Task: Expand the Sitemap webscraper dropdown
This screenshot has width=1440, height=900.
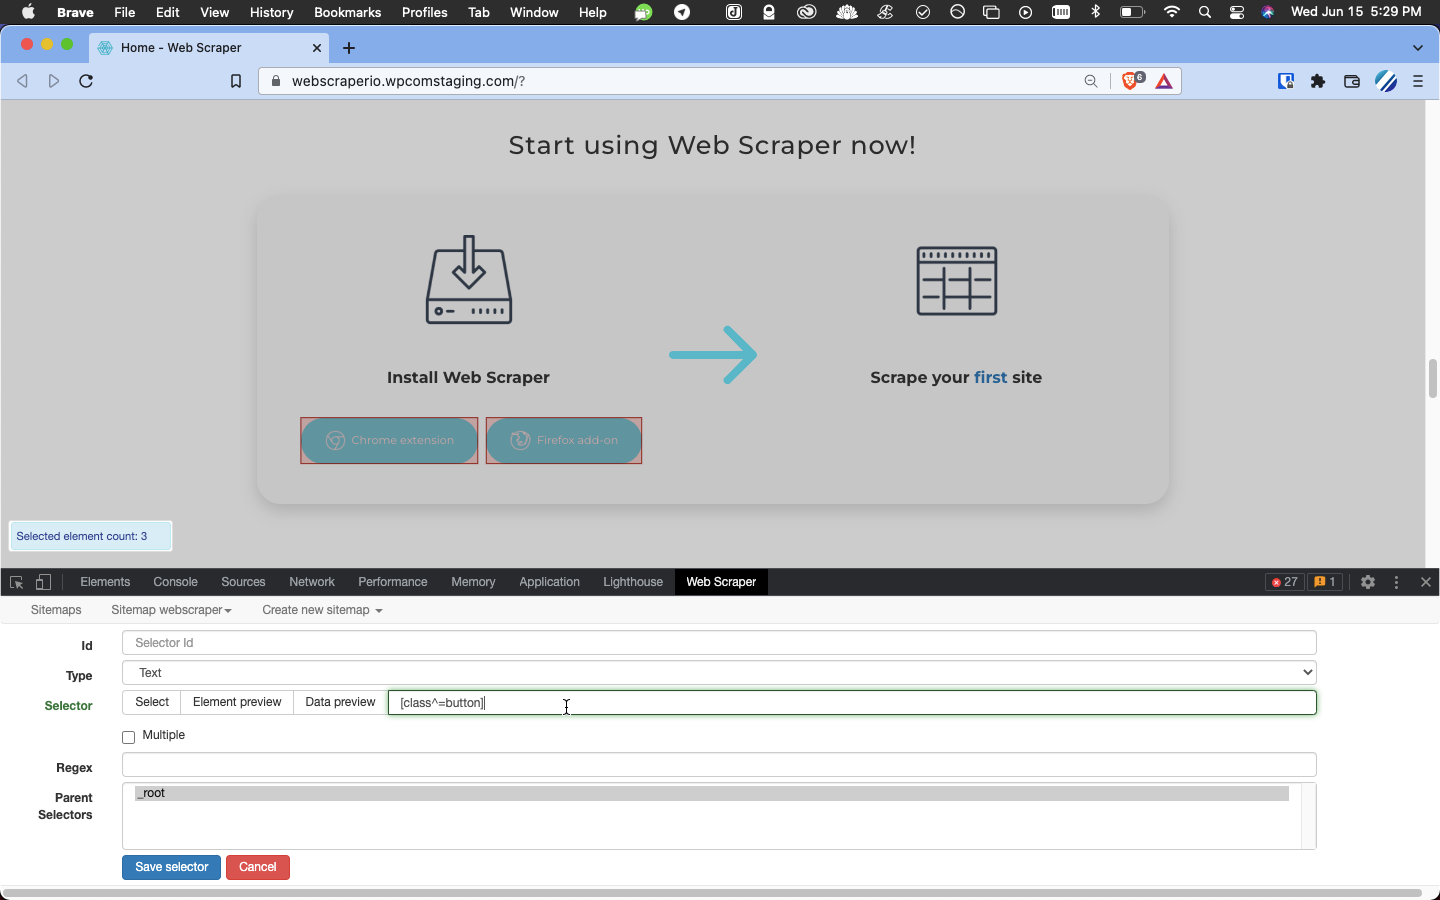Action: (171, 610)
